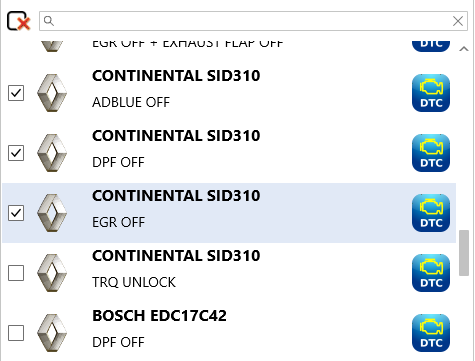The width and height of the screenshot is (475, 361).
Task: Clear search field with the X button
Action: coord(458,21)
